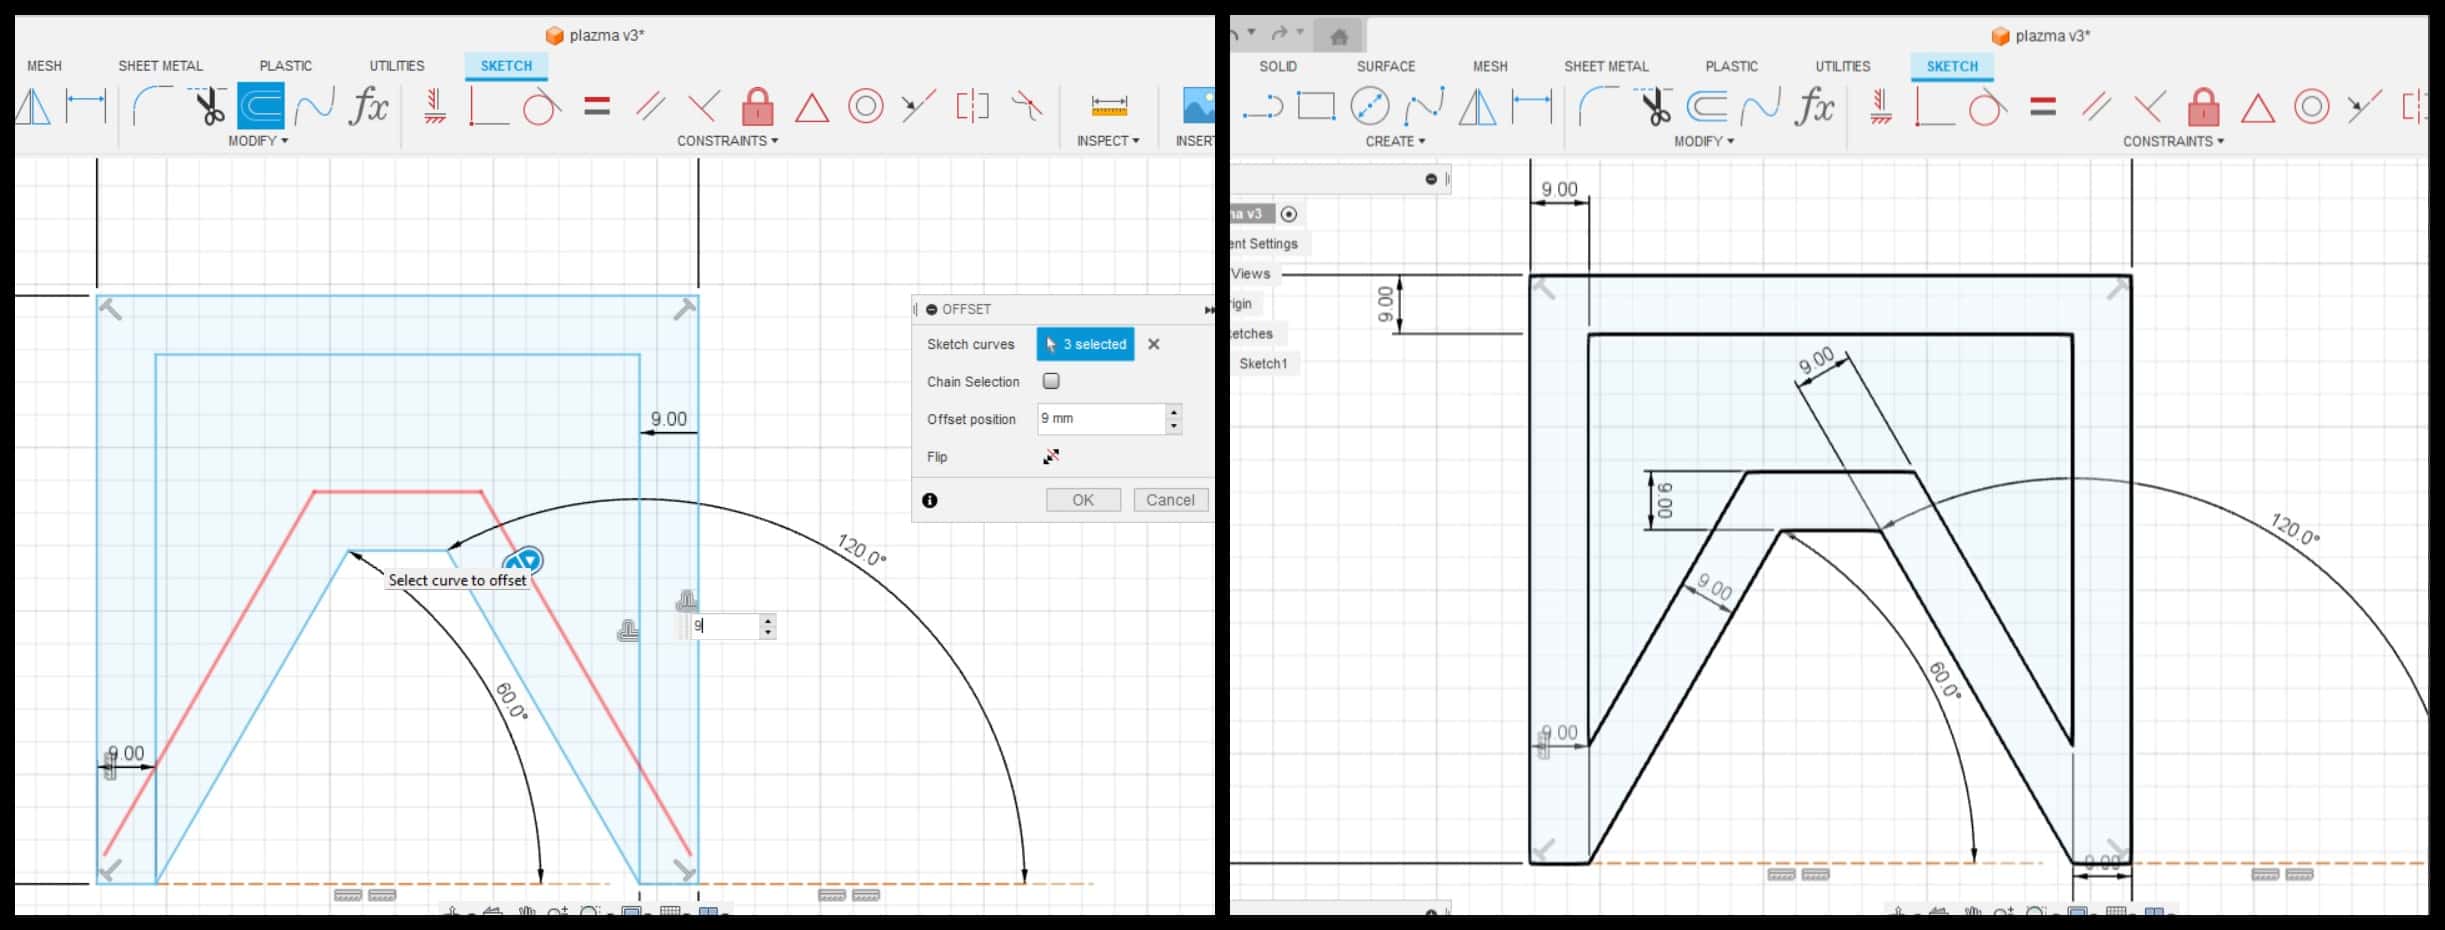Select the Line tool in the right screenshot

(x=1262, y=106)
